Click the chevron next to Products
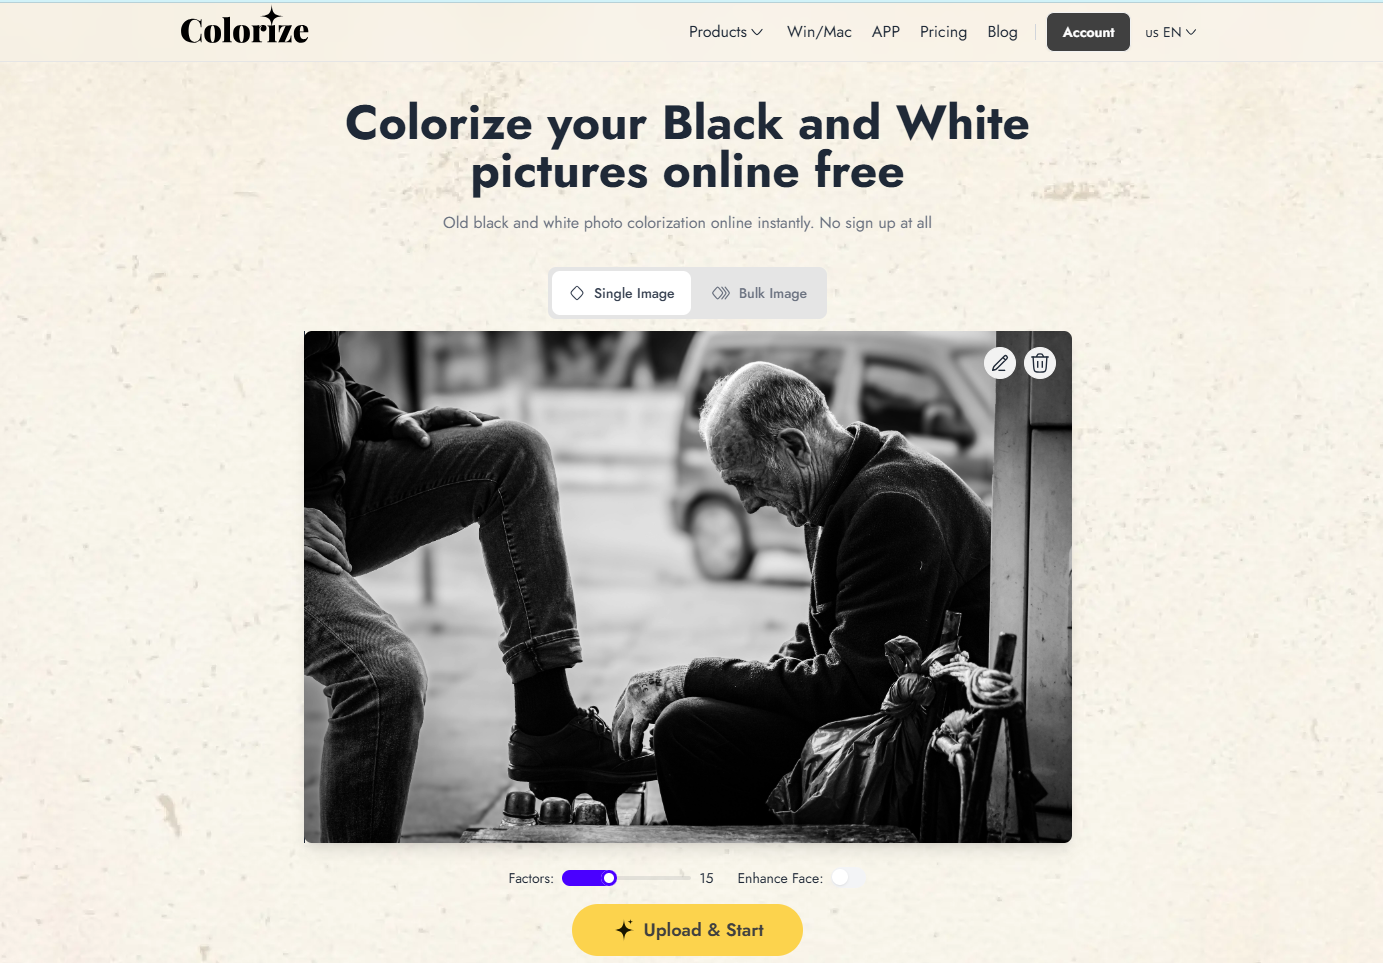This screenshot has height=963, width=1383. click(757, 32)
